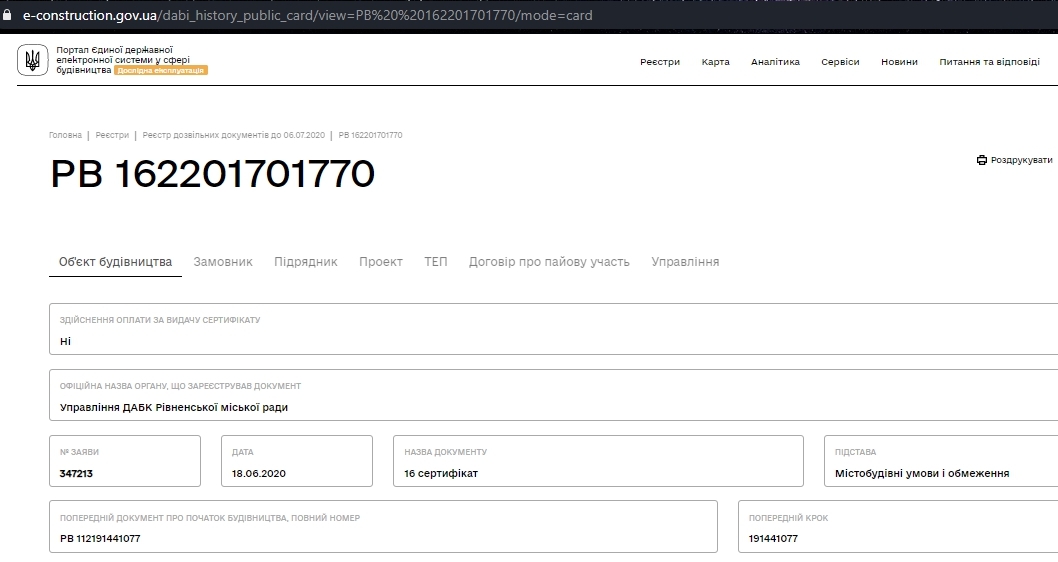The image size is (1058, 562).
Task: Click previous step value 191441077
Action: (x=773, y=538)
